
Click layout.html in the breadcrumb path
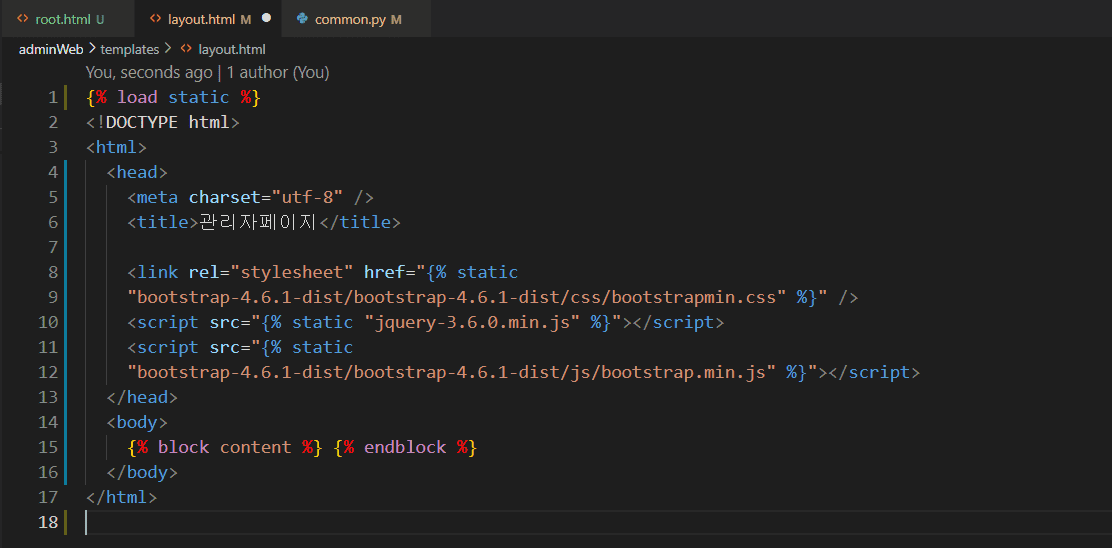(232, 49)
